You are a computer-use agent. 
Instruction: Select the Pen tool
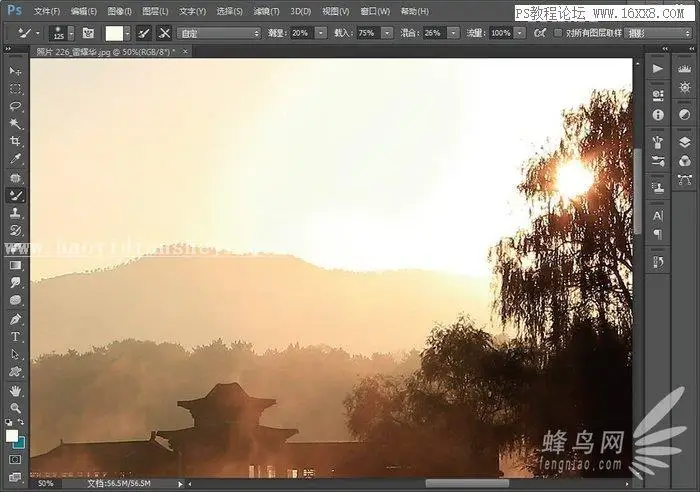point(15,319)
